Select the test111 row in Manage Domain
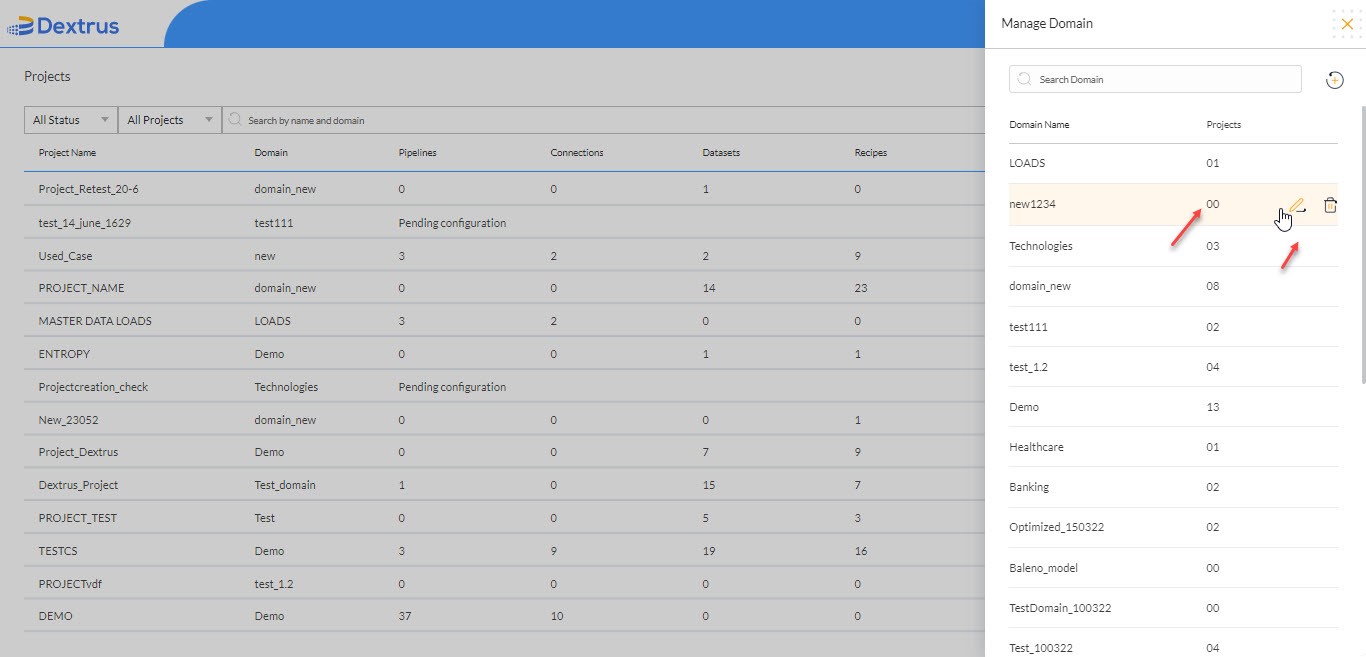The image size is (1366, 657). pos(1173,327)
